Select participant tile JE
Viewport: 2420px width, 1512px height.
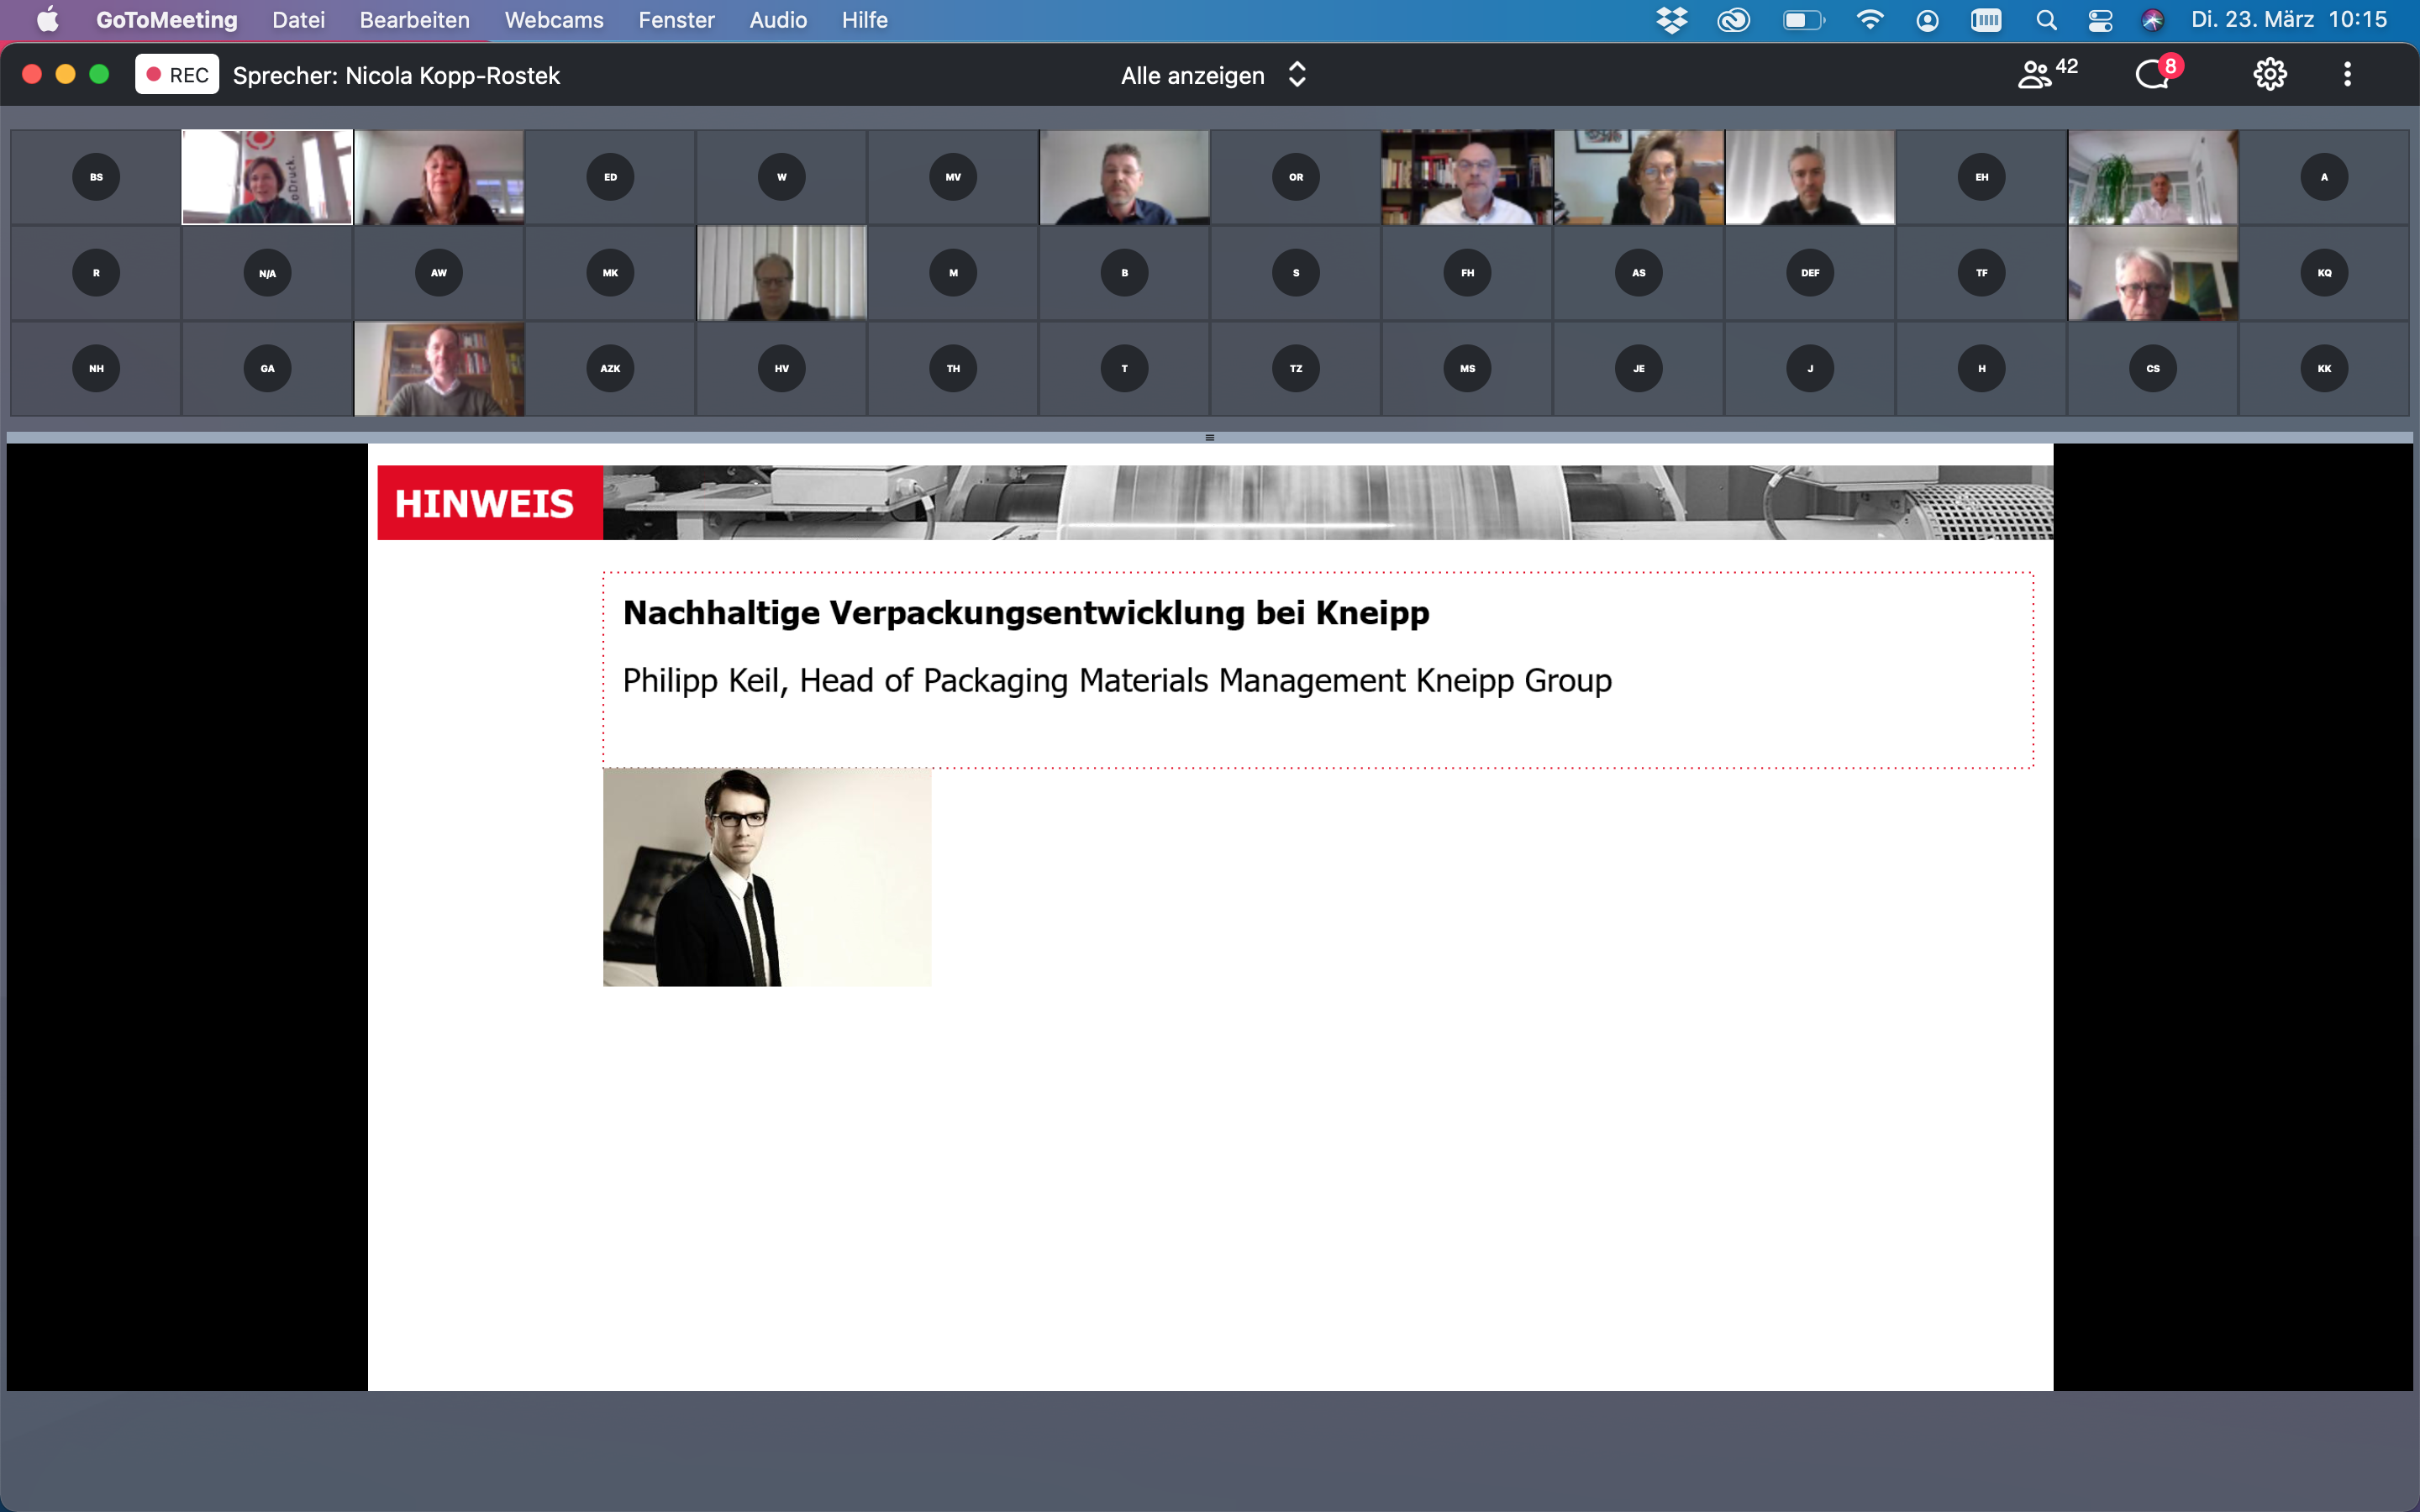1639,369
